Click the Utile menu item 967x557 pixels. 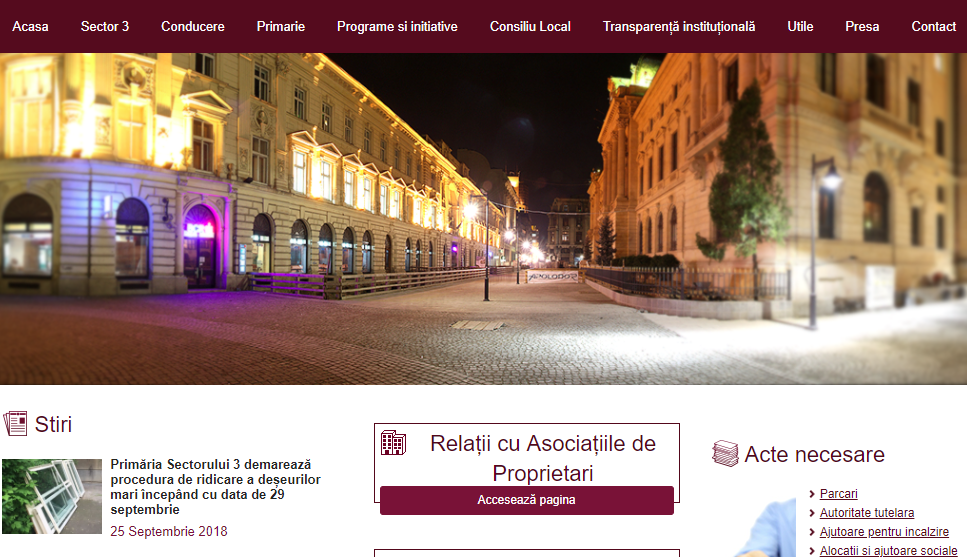click(800, 26)
